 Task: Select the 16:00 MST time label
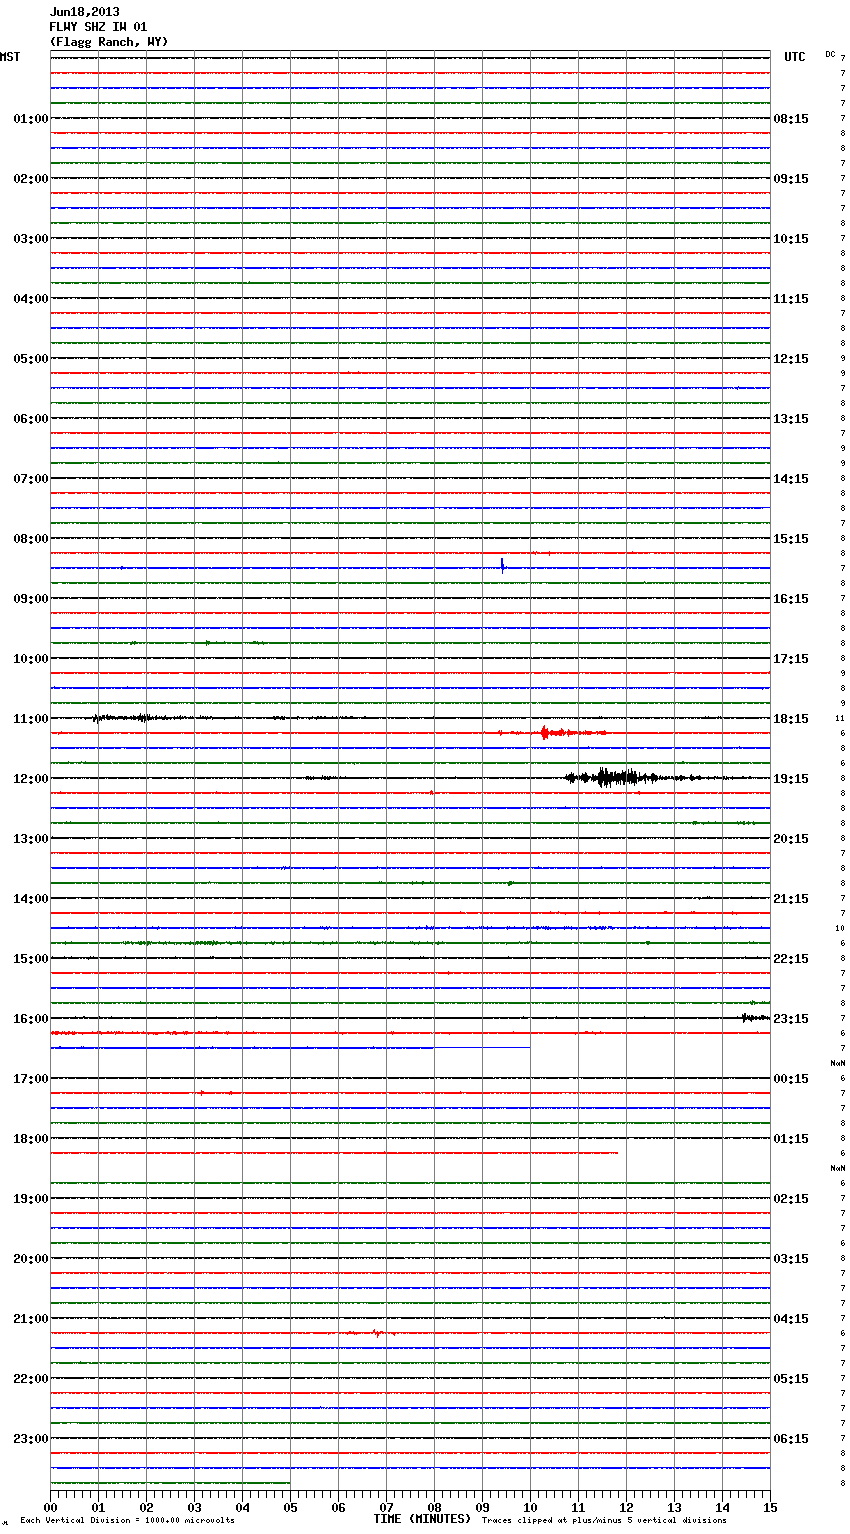pyautogui.click(x=30, y=1019)
